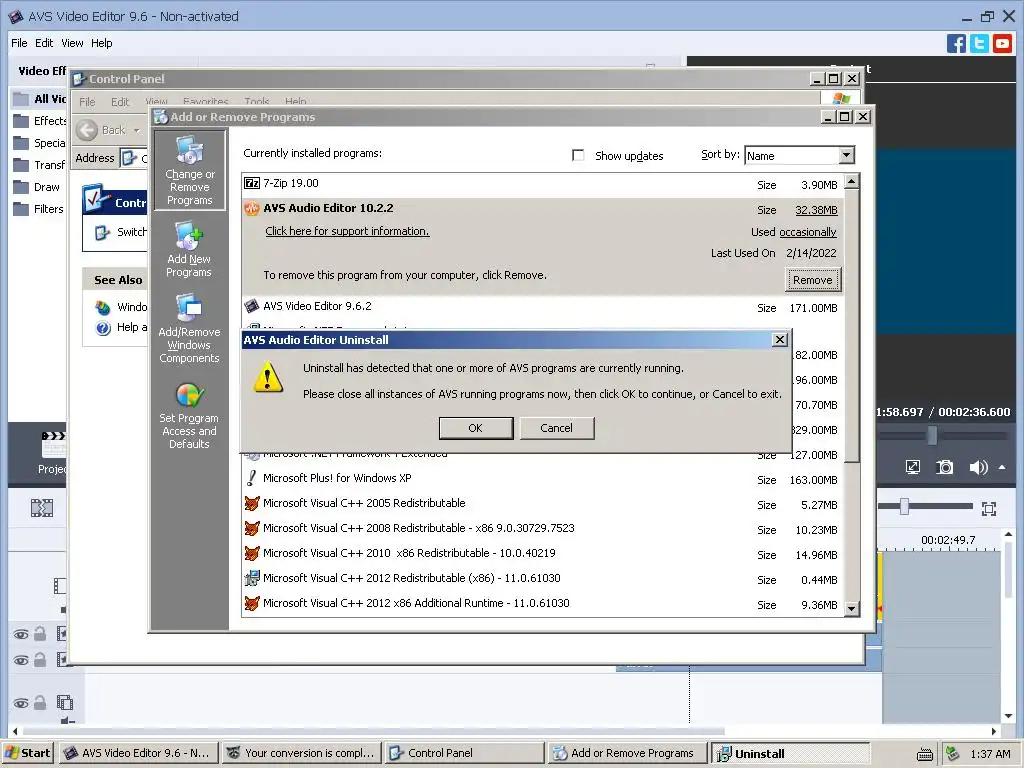1024x768 pixels.
Task: Toggle the Show updates checkbox
Action: click(x=578, y=155)
